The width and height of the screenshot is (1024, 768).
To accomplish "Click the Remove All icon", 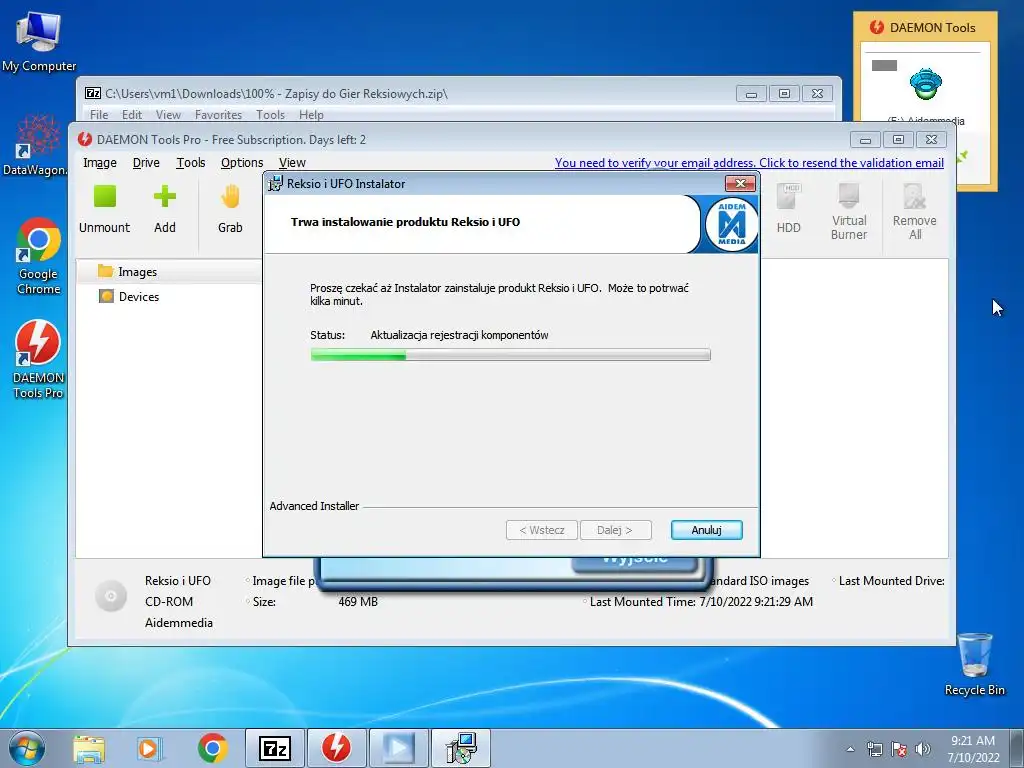I will (x=914, y=212).
